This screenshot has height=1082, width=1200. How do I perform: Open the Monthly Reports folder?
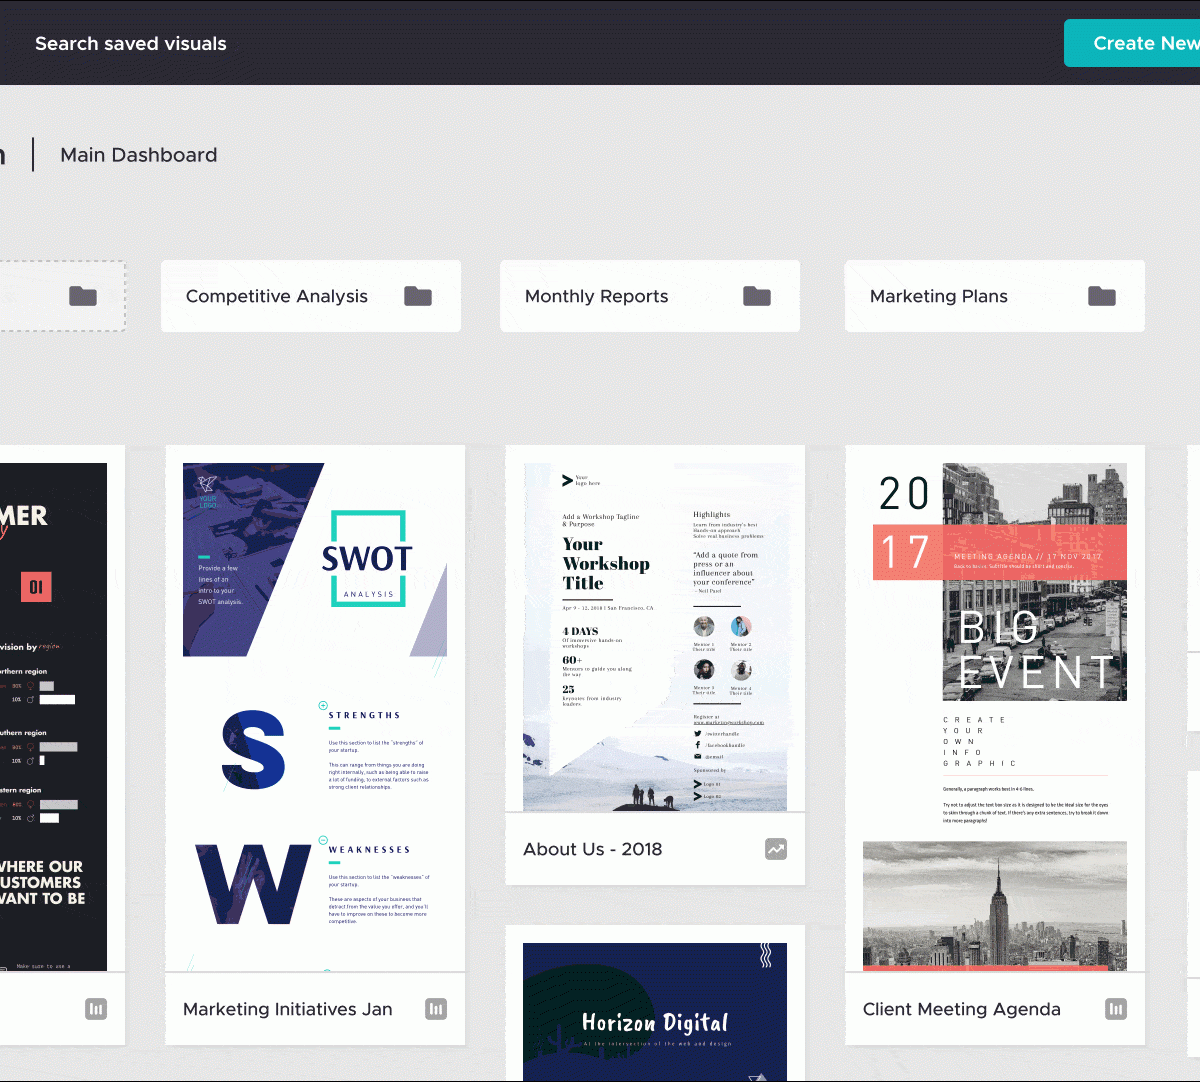click(597, 296)
